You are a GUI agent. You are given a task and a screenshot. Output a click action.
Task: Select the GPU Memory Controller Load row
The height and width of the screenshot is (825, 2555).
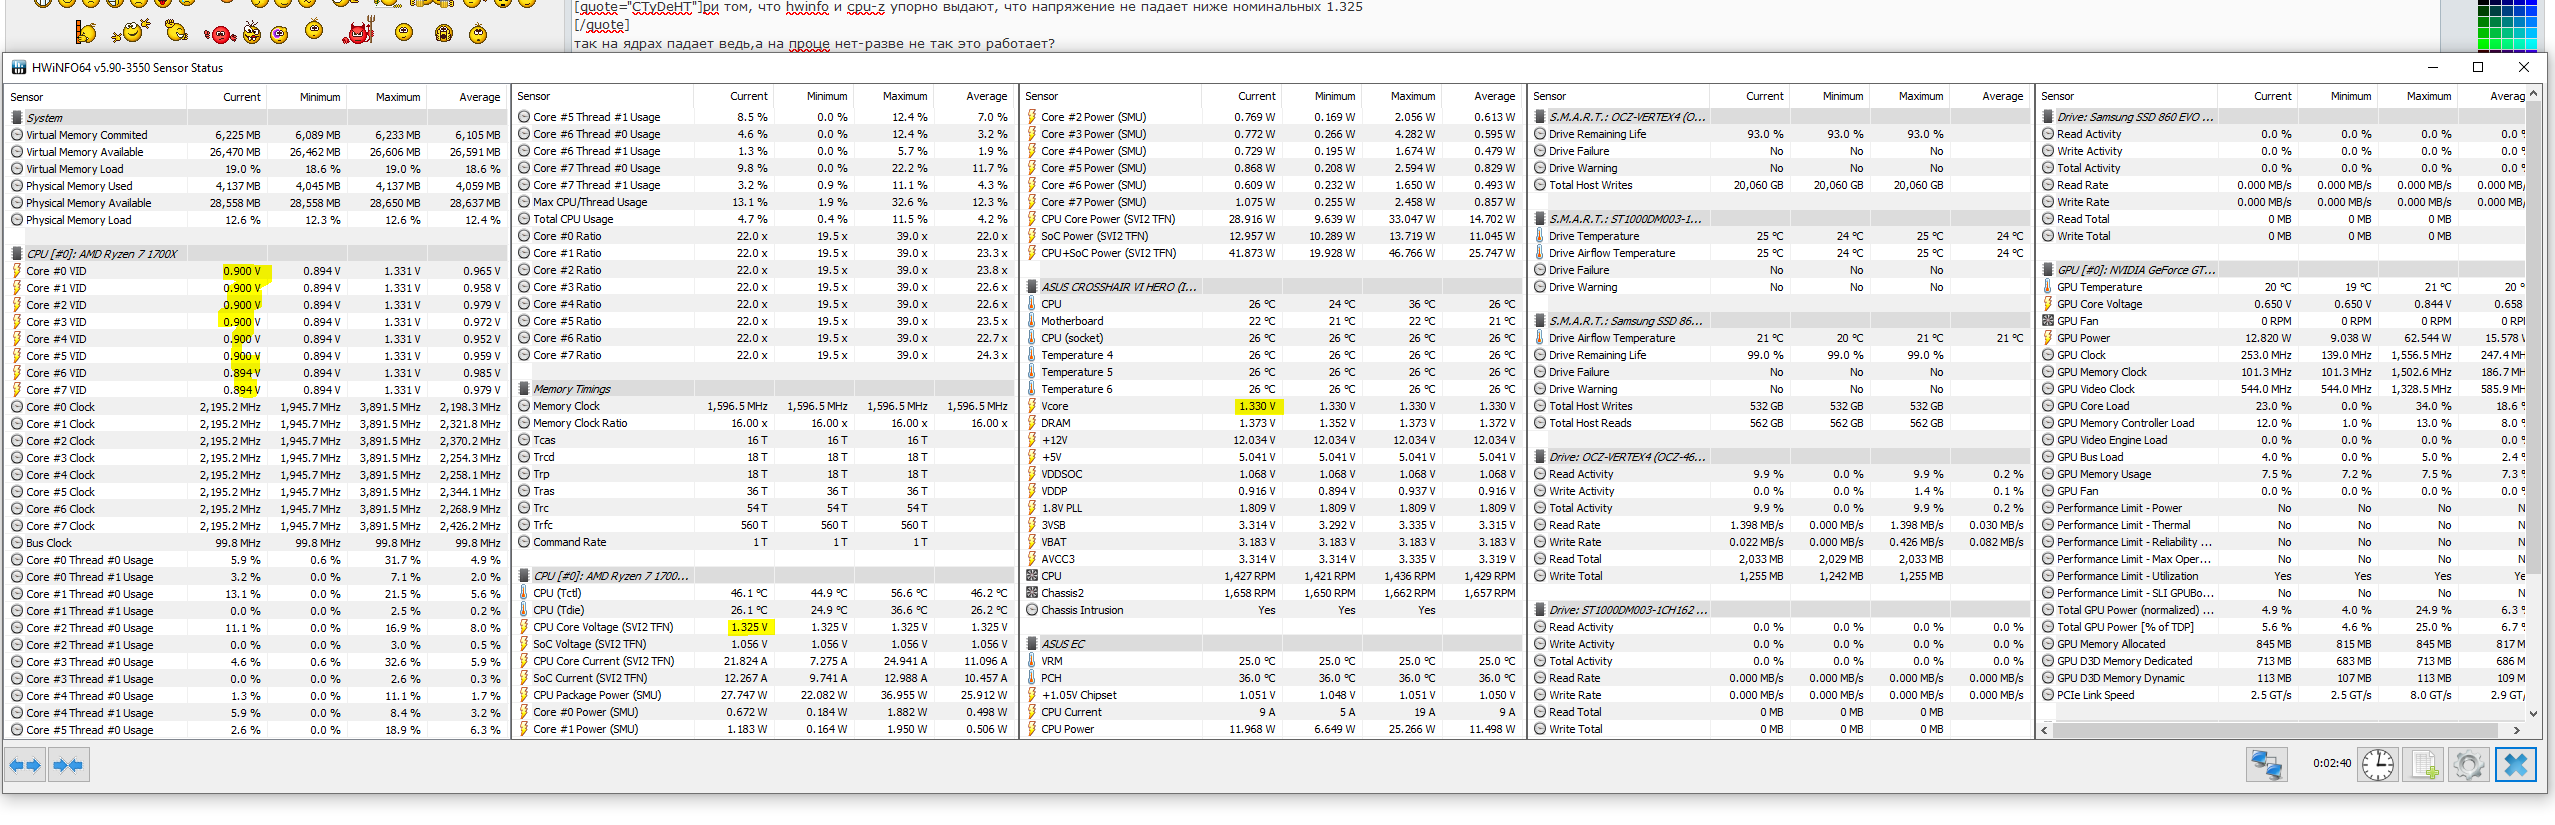click(2283, 423)
